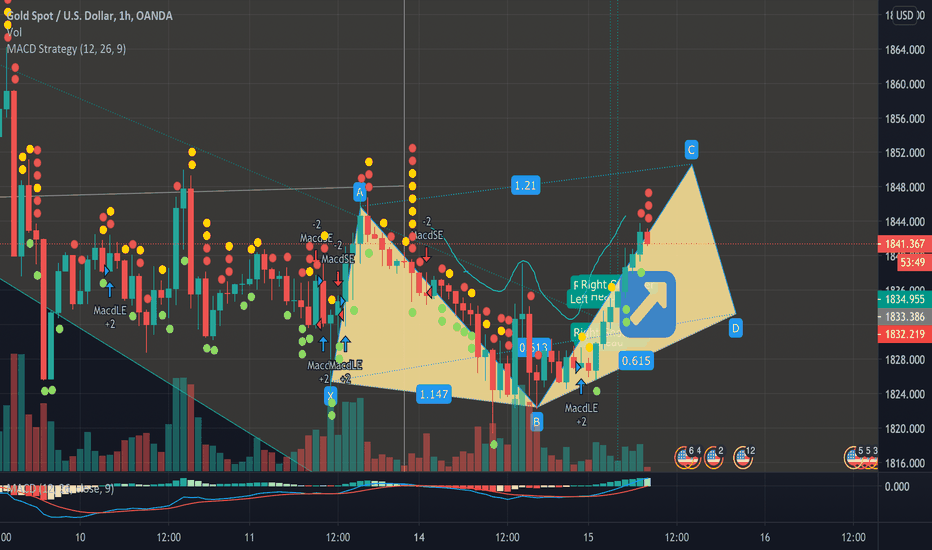932x550 pixels.
Task: Select pattern point label D
Action: point(735,328)
